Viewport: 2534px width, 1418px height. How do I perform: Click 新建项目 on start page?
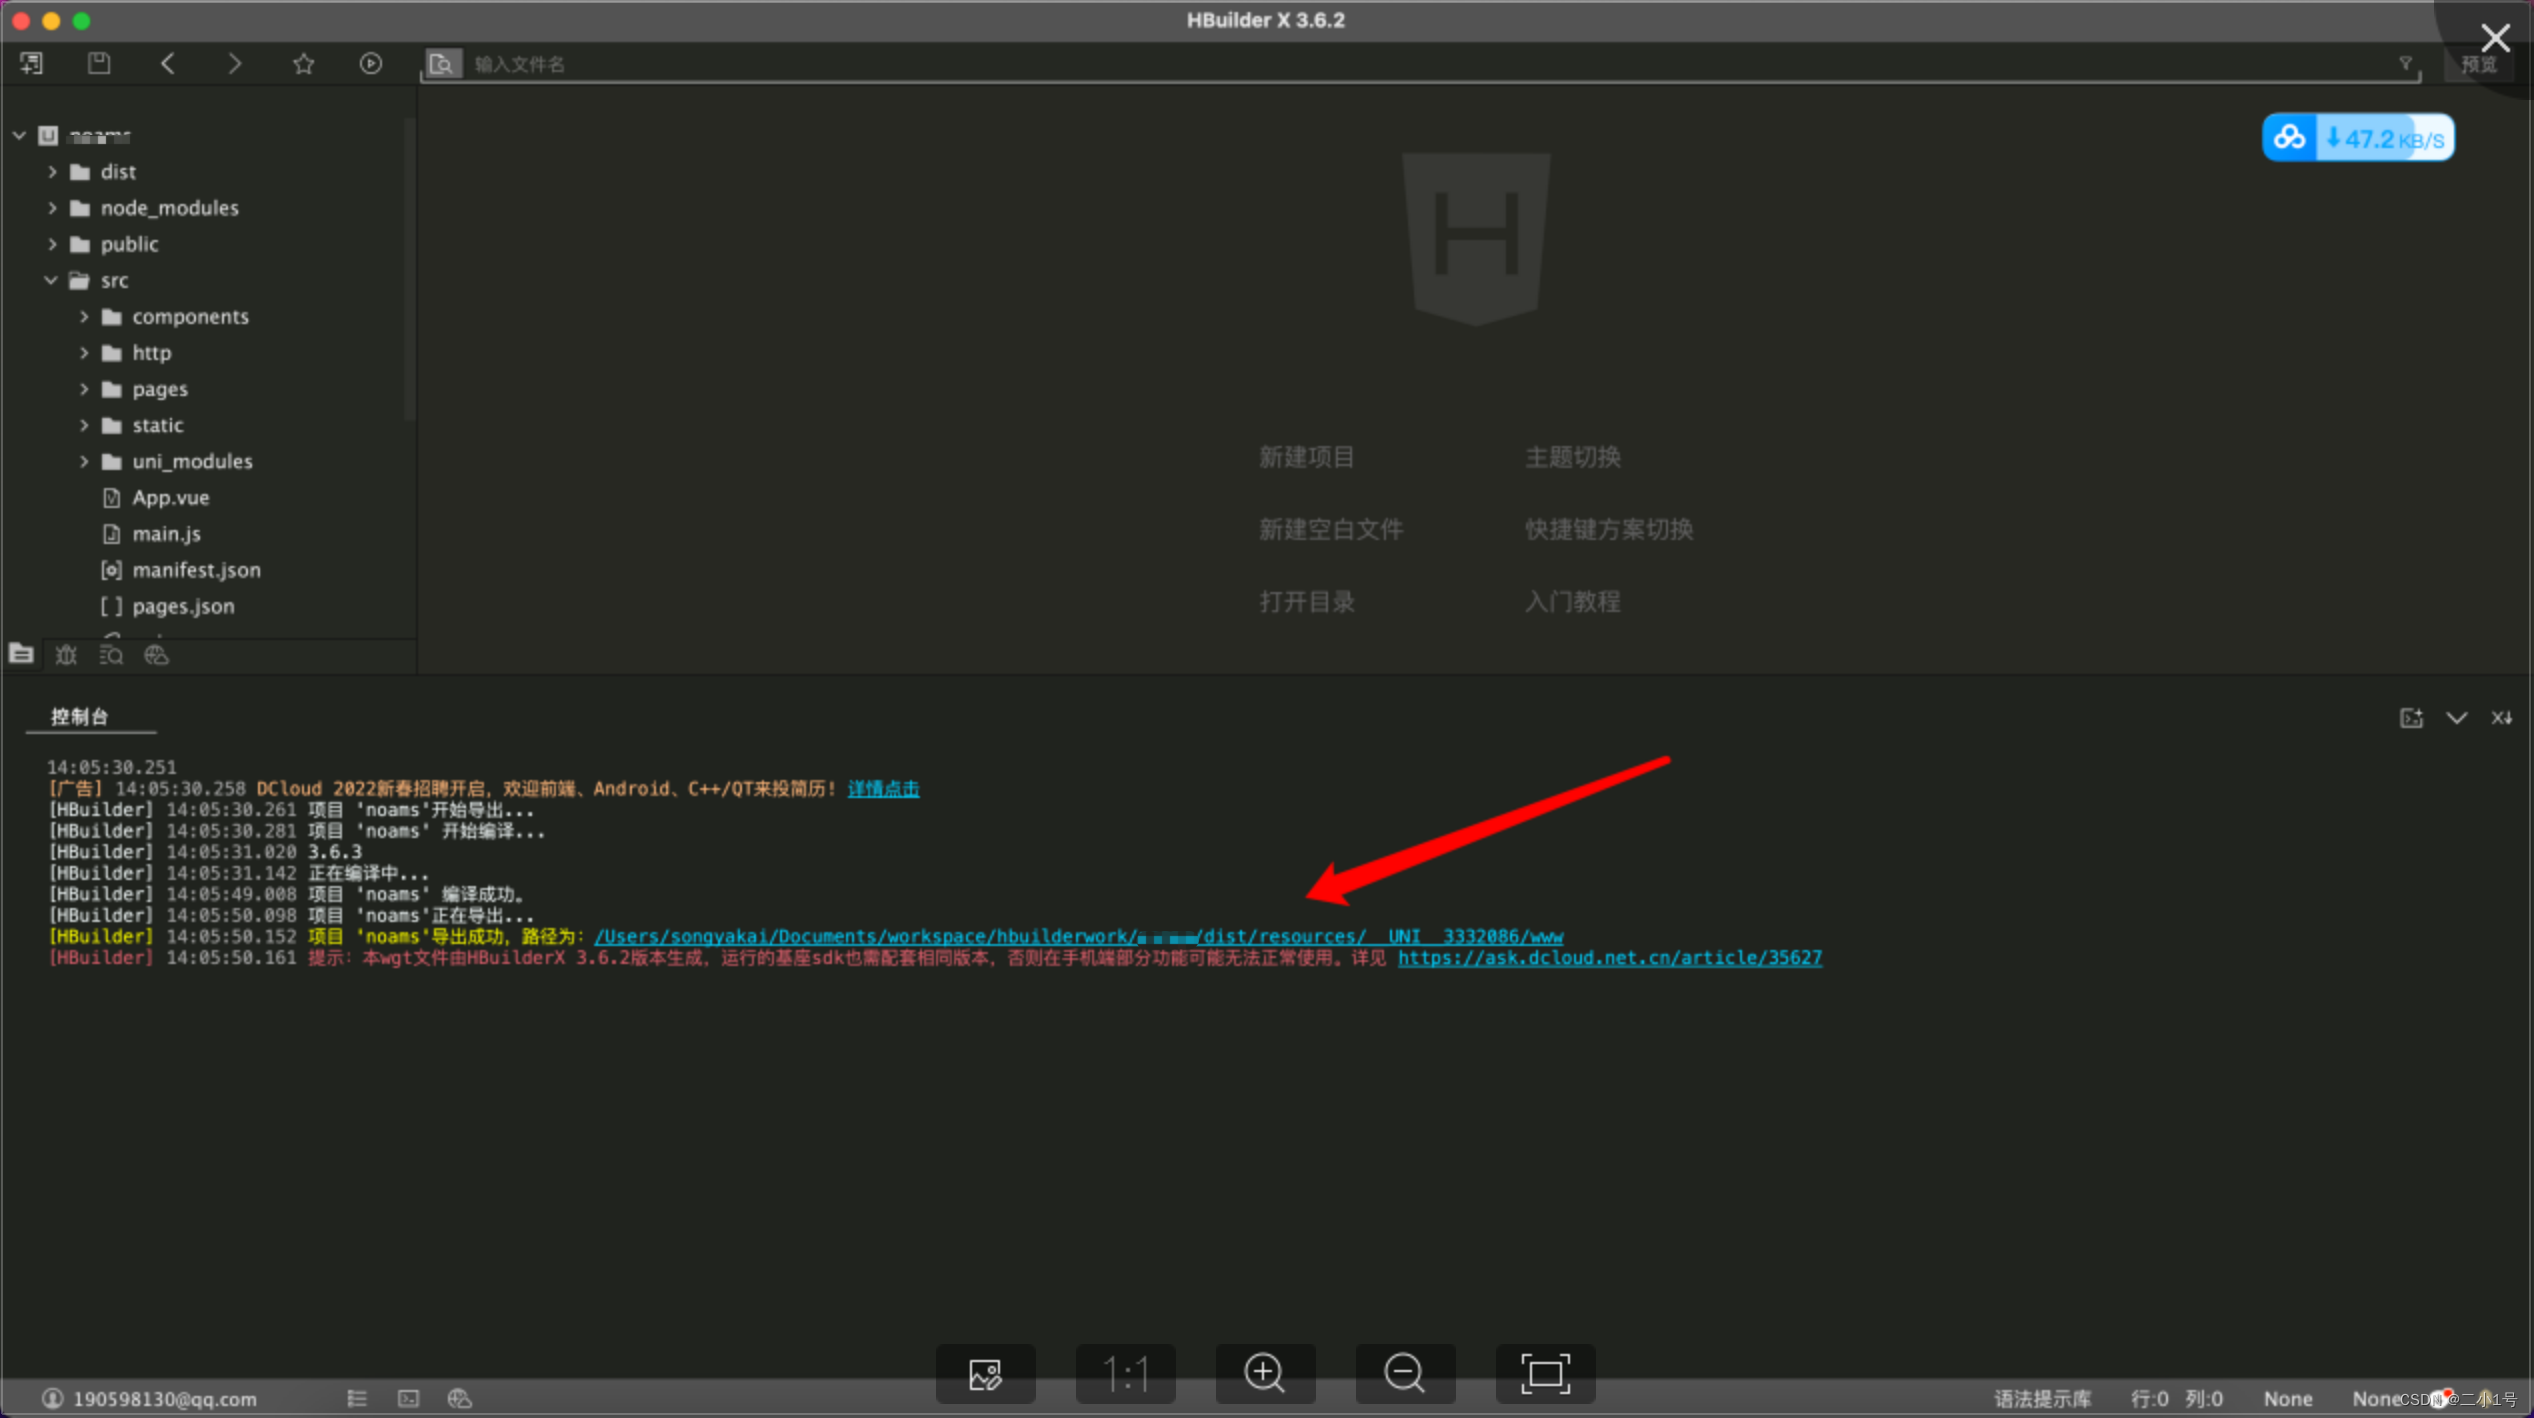pyautogui.click(x=1306, y=457)
